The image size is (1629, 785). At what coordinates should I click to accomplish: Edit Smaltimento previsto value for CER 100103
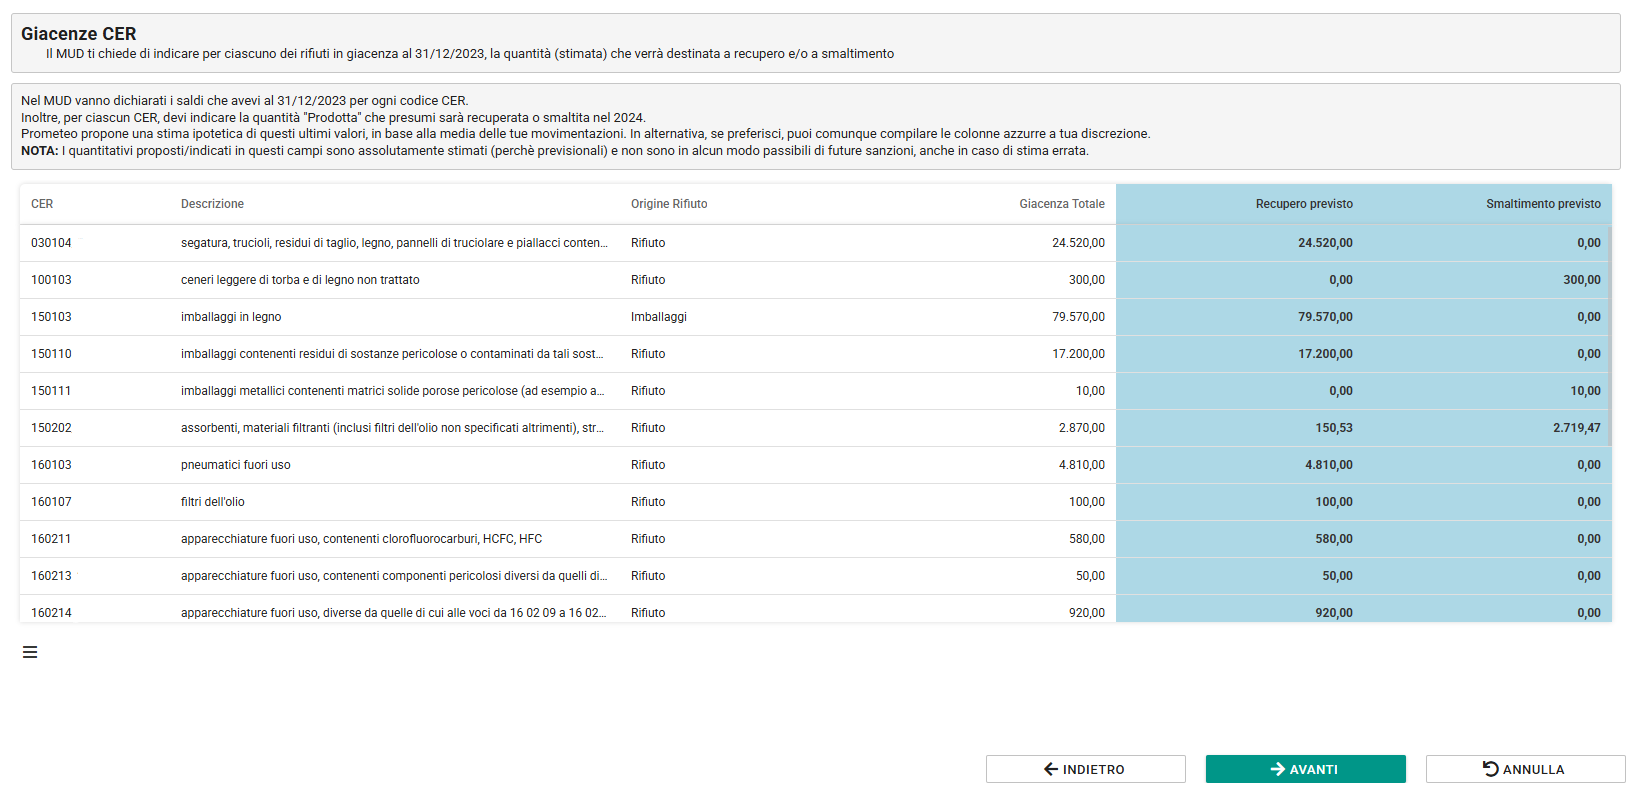pyautogui.click(x=1488, y=280)
